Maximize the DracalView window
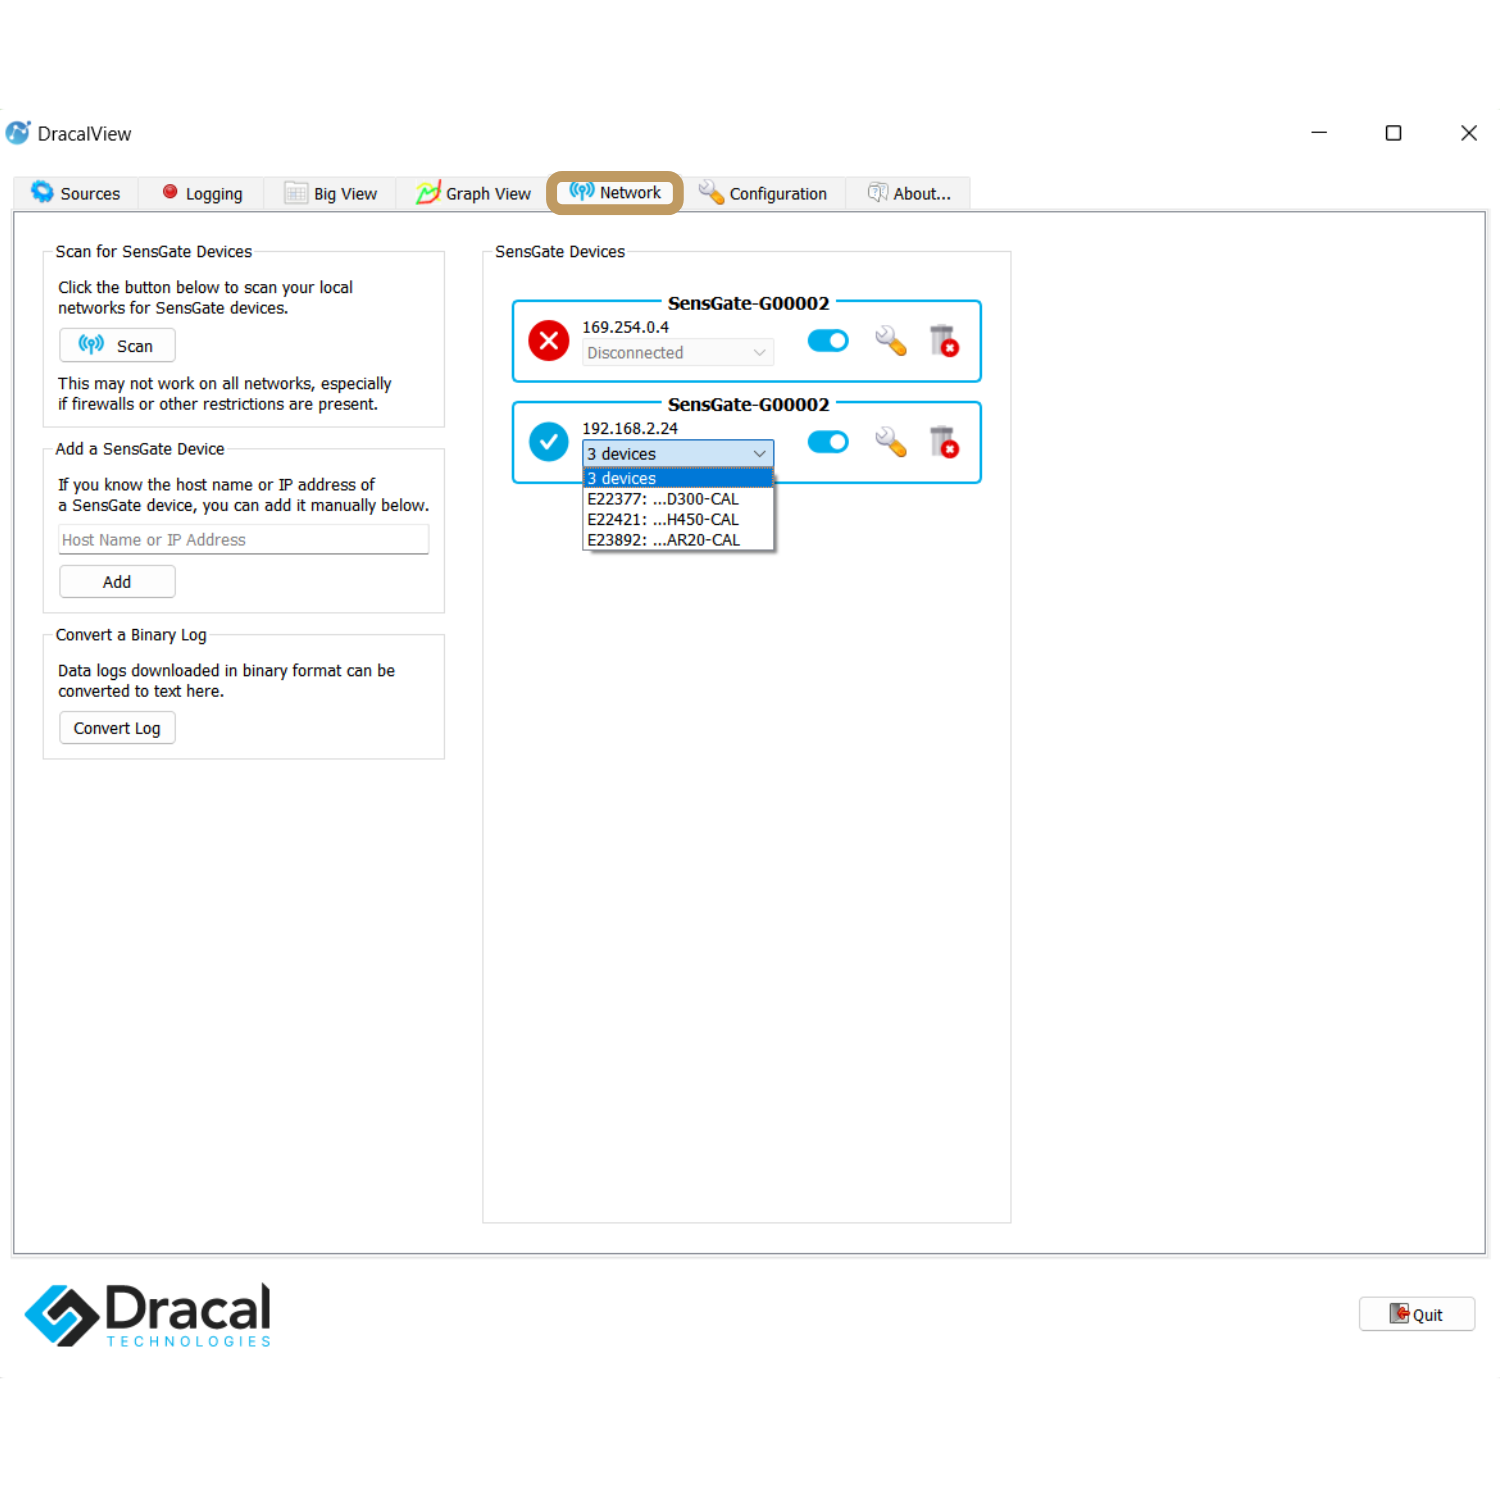The width and height of the screenshot is (1500, 1500). coord(1393,133)
